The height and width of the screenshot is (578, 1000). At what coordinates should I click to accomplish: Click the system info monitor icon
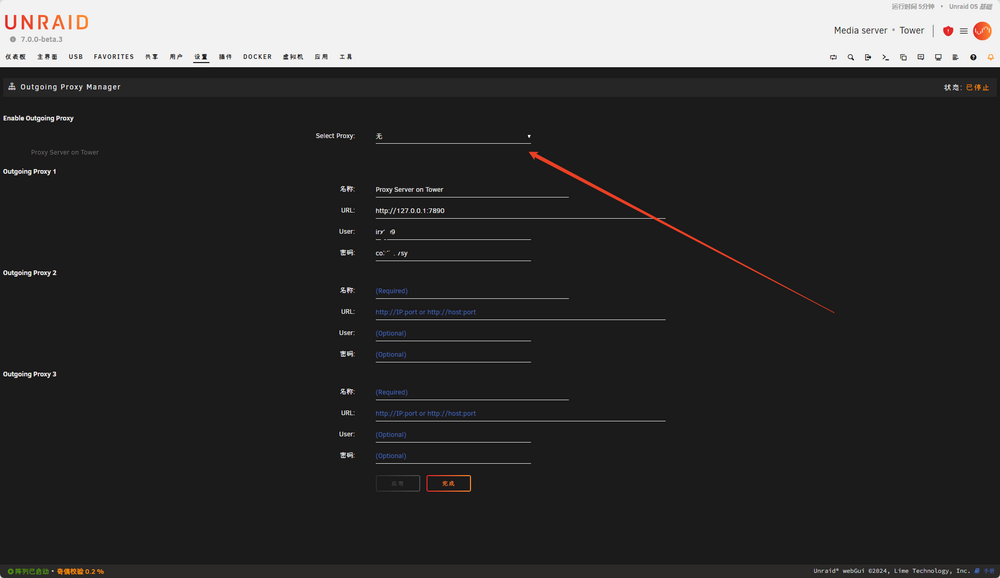(938, 57)
